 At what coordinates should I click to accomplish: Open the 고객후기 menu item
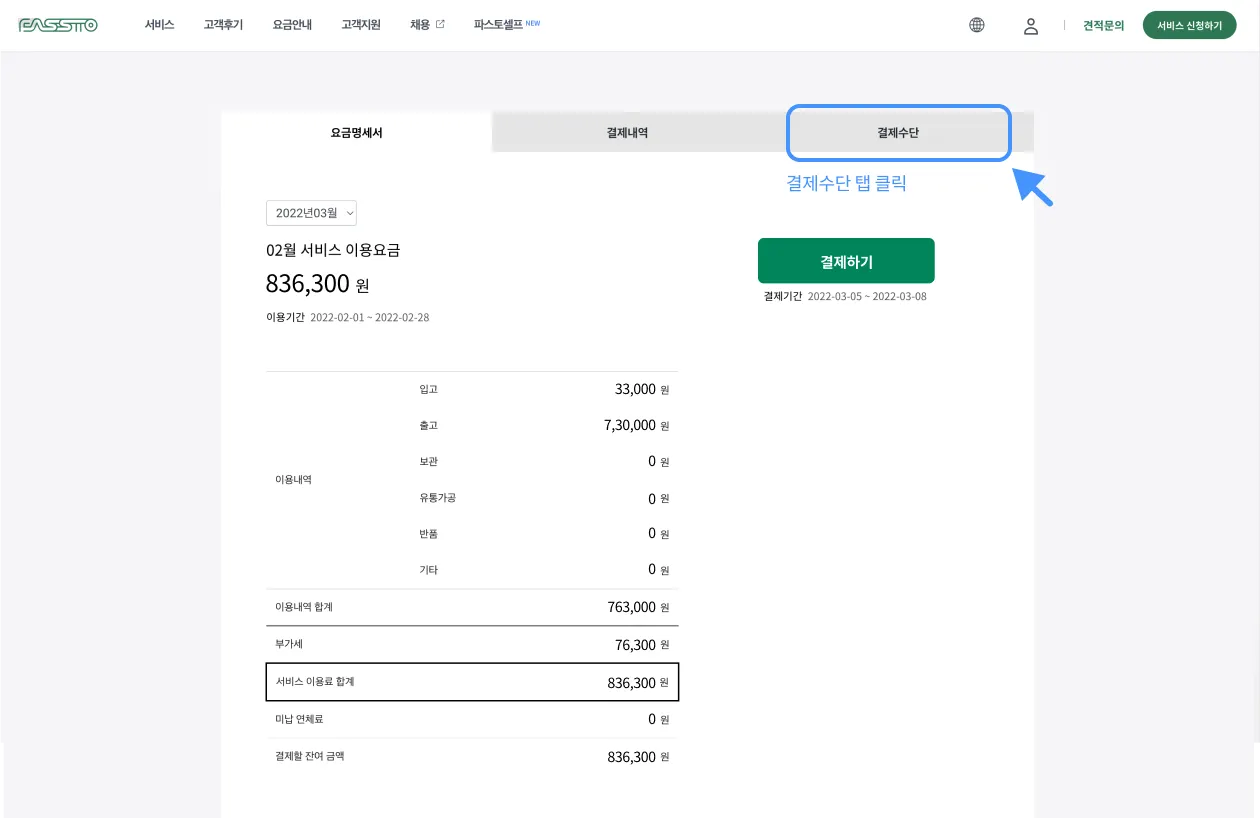[223, 25]
